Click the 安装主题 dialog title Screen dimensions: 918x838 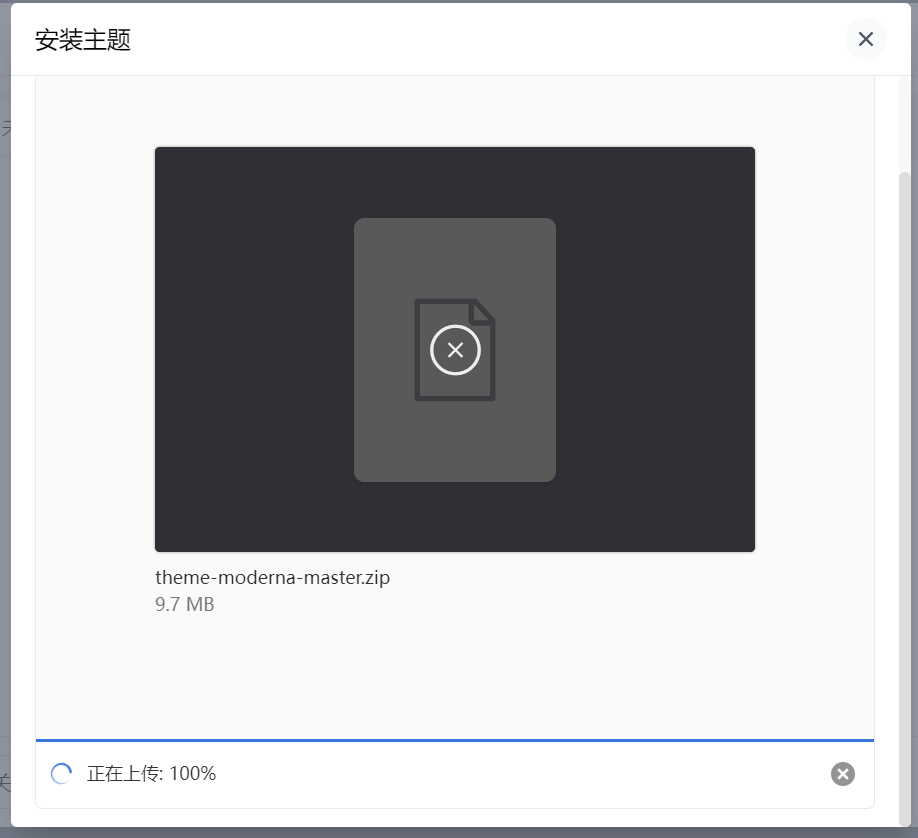(83, 40)
